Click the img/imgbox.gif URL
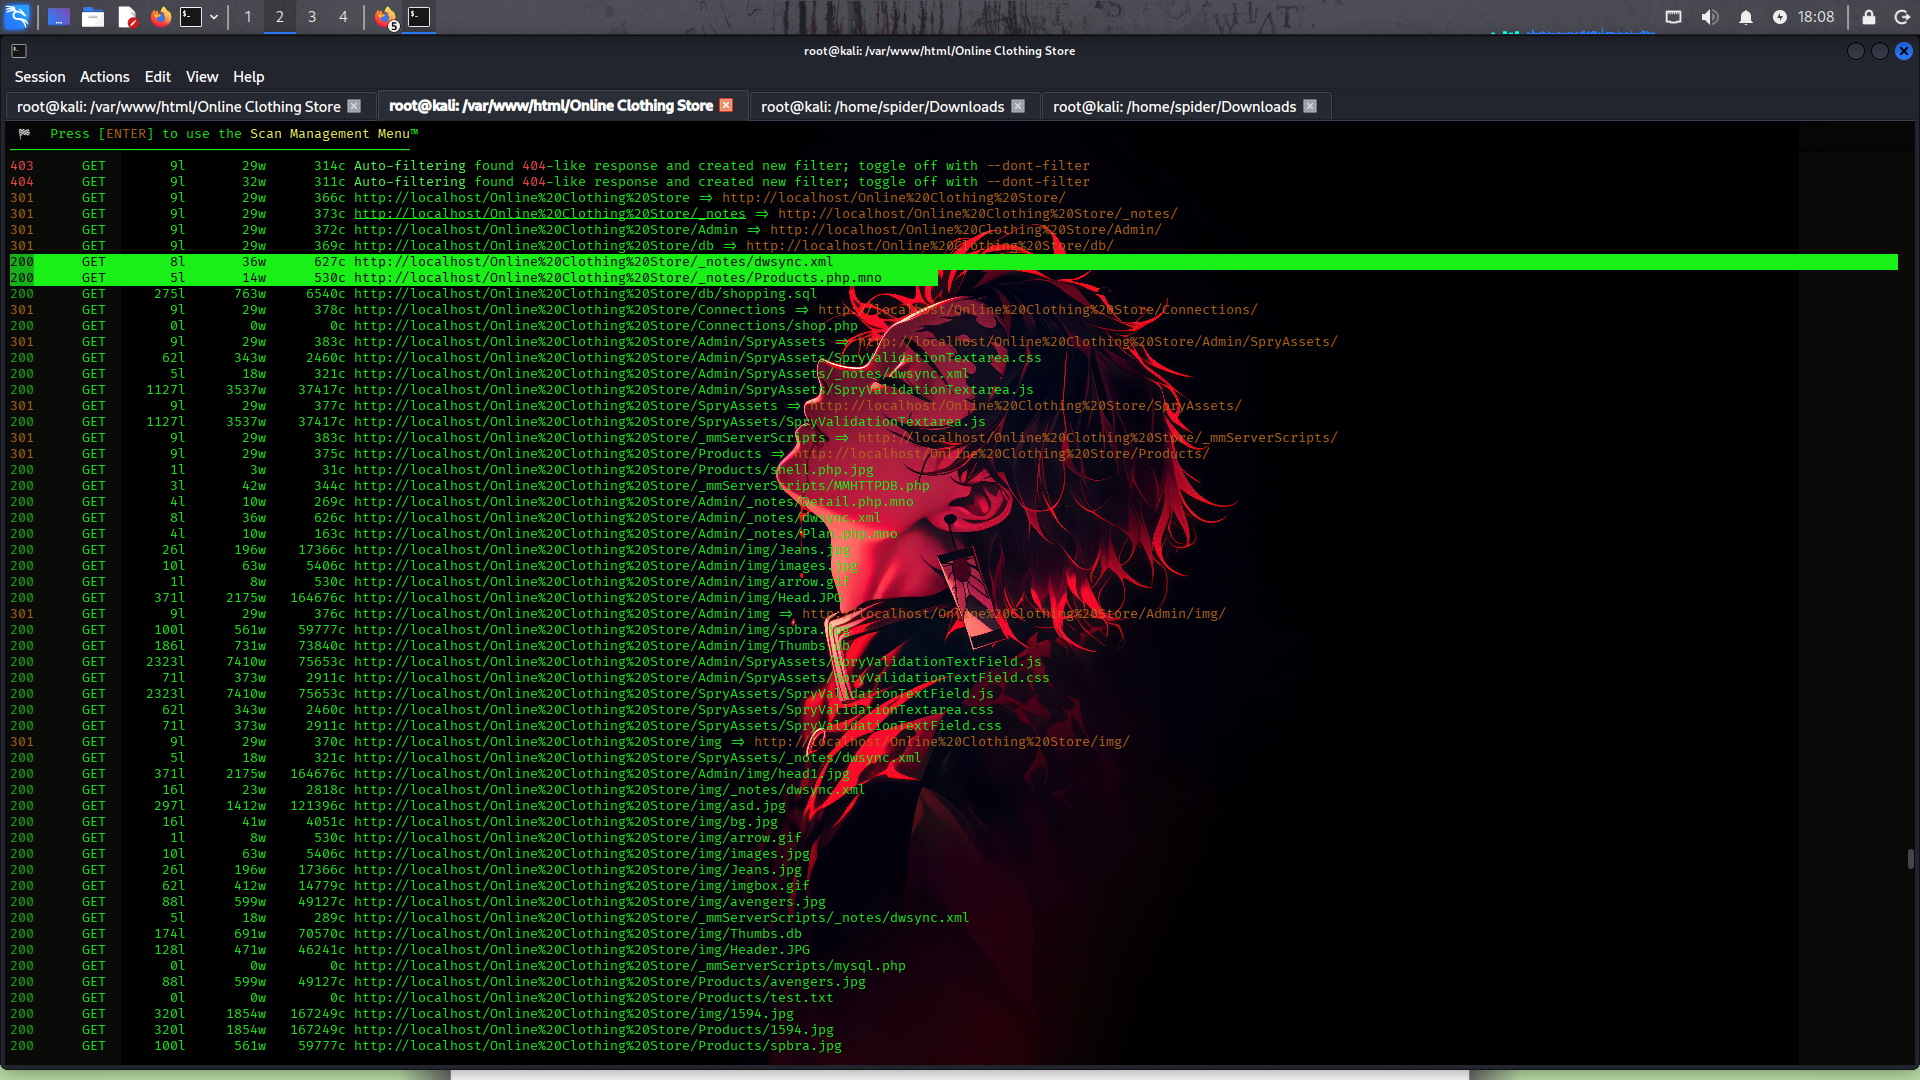Viewport: 1920px width, 1080px height. pyautogui.click(x=581, y=886)
